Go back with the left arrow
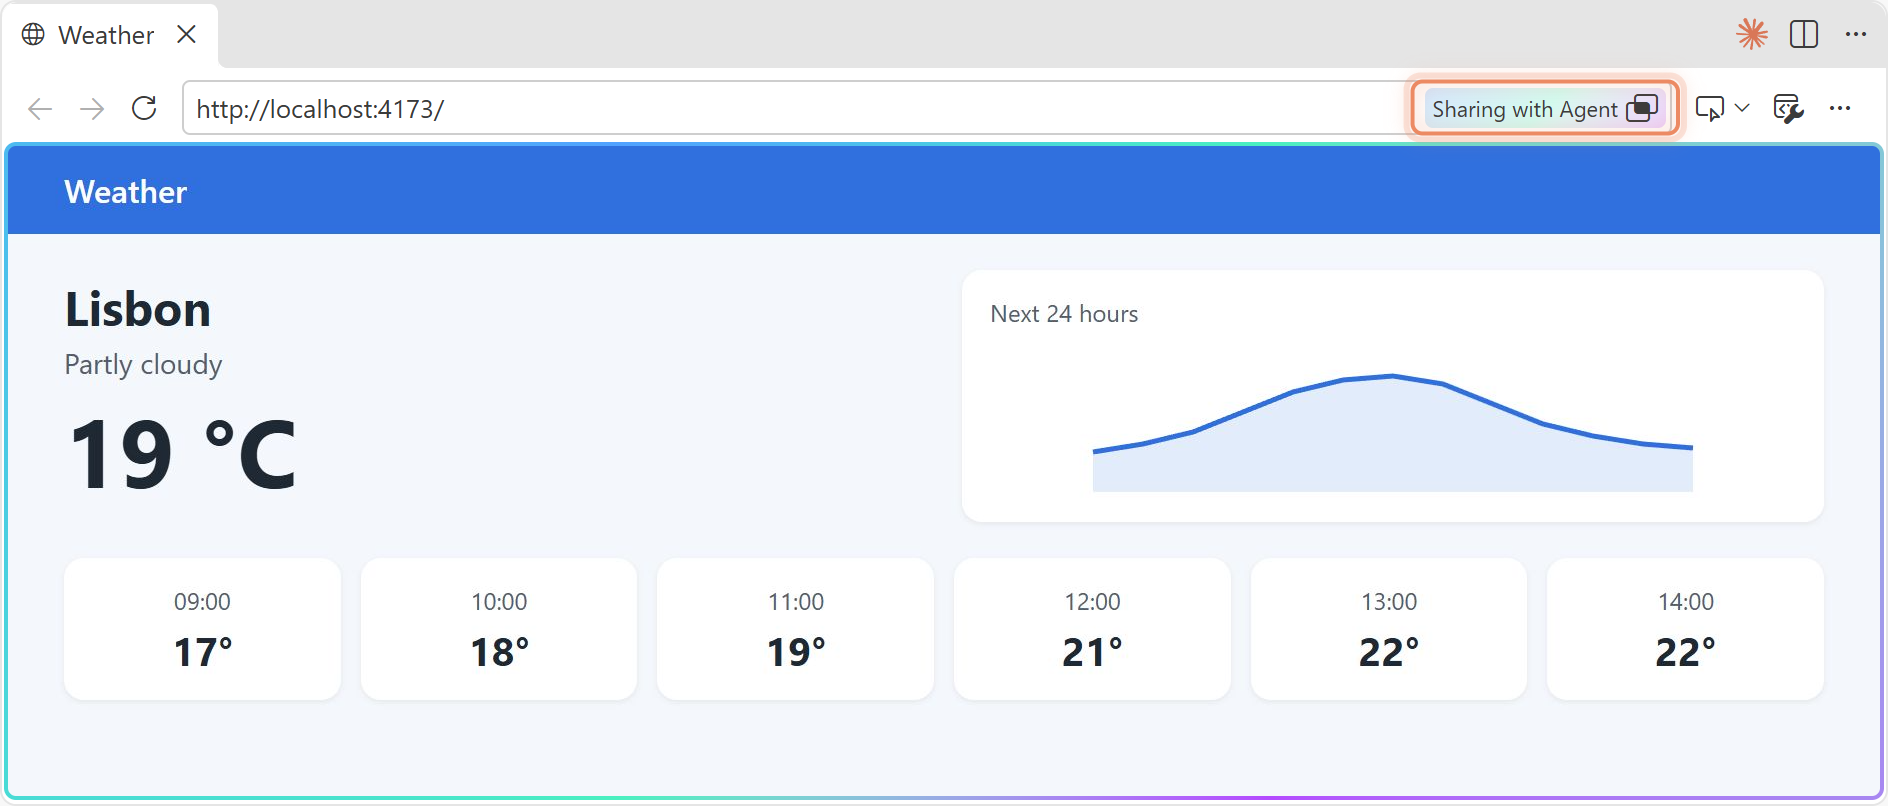Viewport: 1888px width, 806px height. tap(40, 108)
